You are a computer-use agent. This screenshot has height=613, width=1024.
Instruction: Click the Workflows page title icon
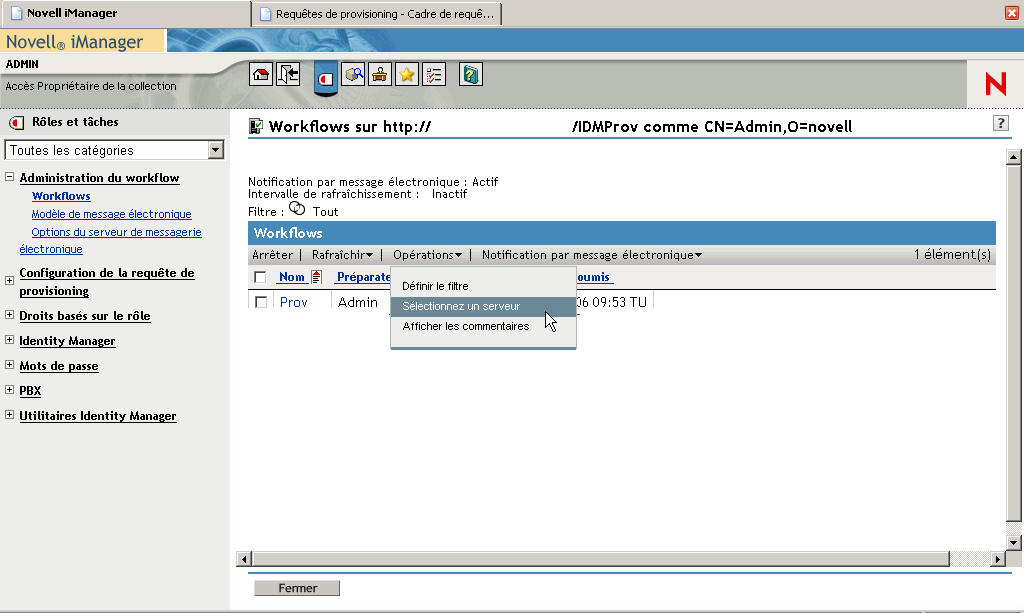[256, 126]
